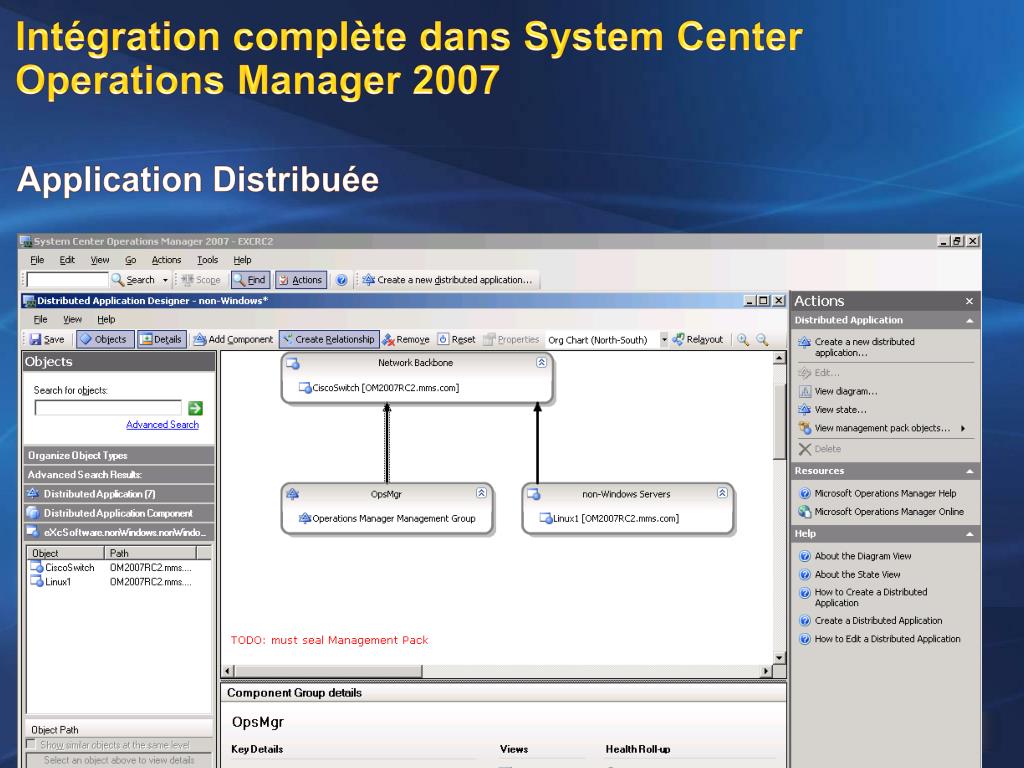Viewport: 1024px width, 768px height.
Task: Click the Remove toolbar button
Action: coord(406,340)
